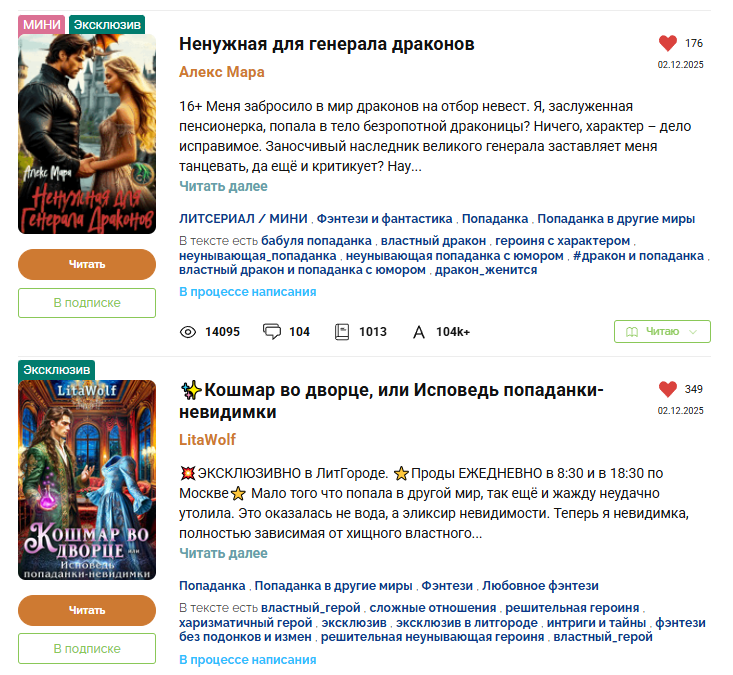Viewport: 733px width, 675px height.
Task: Open the Кошмар во дворце cover thumbnail
Action: click(x=87, y=480)
